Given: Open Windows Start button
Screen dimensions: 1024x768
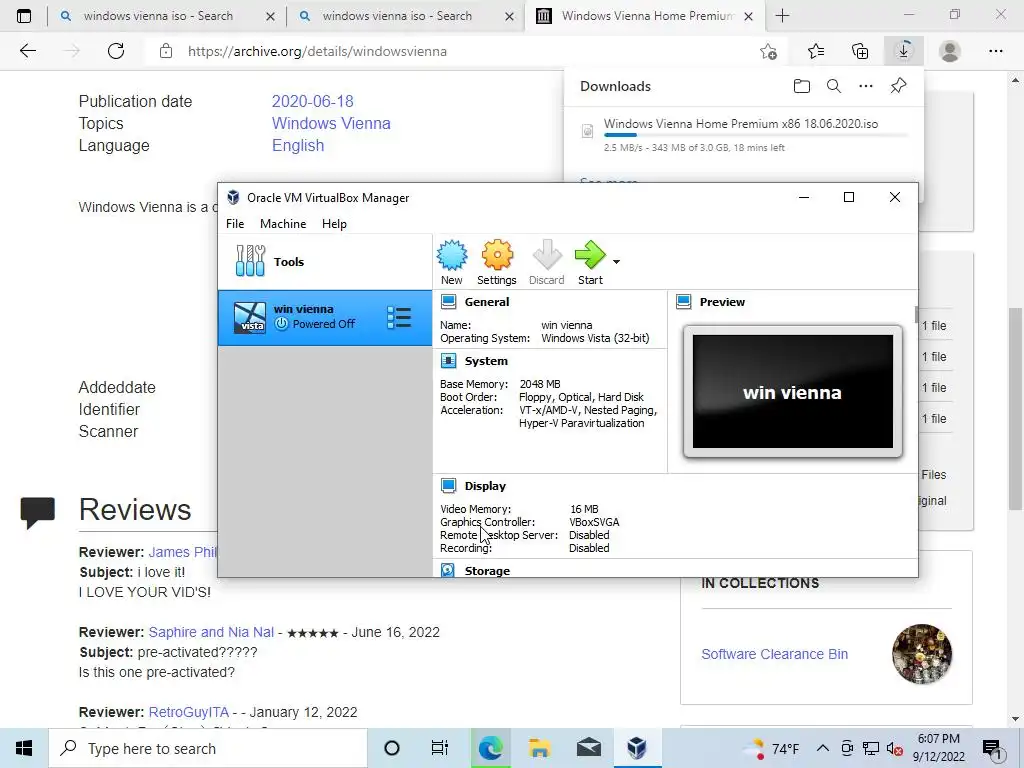Looking at the screenshot, I should tap(24, 748).
